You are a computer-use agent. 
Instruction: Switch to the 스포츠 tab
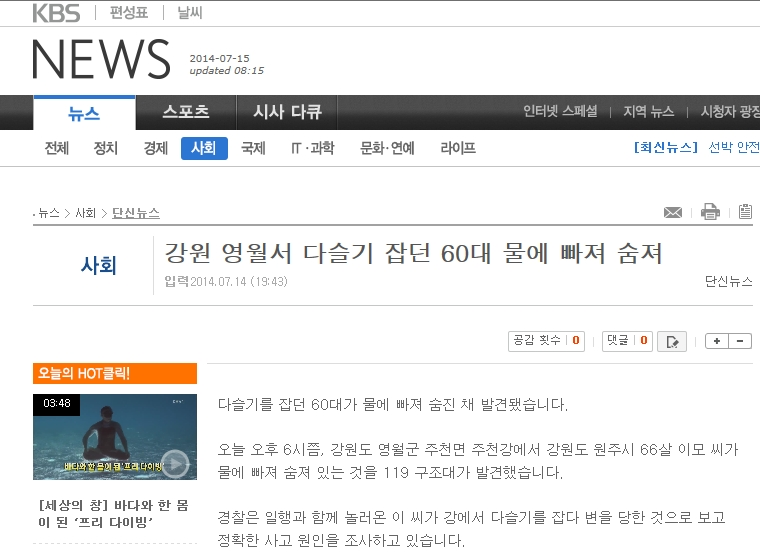pos(185,112)
